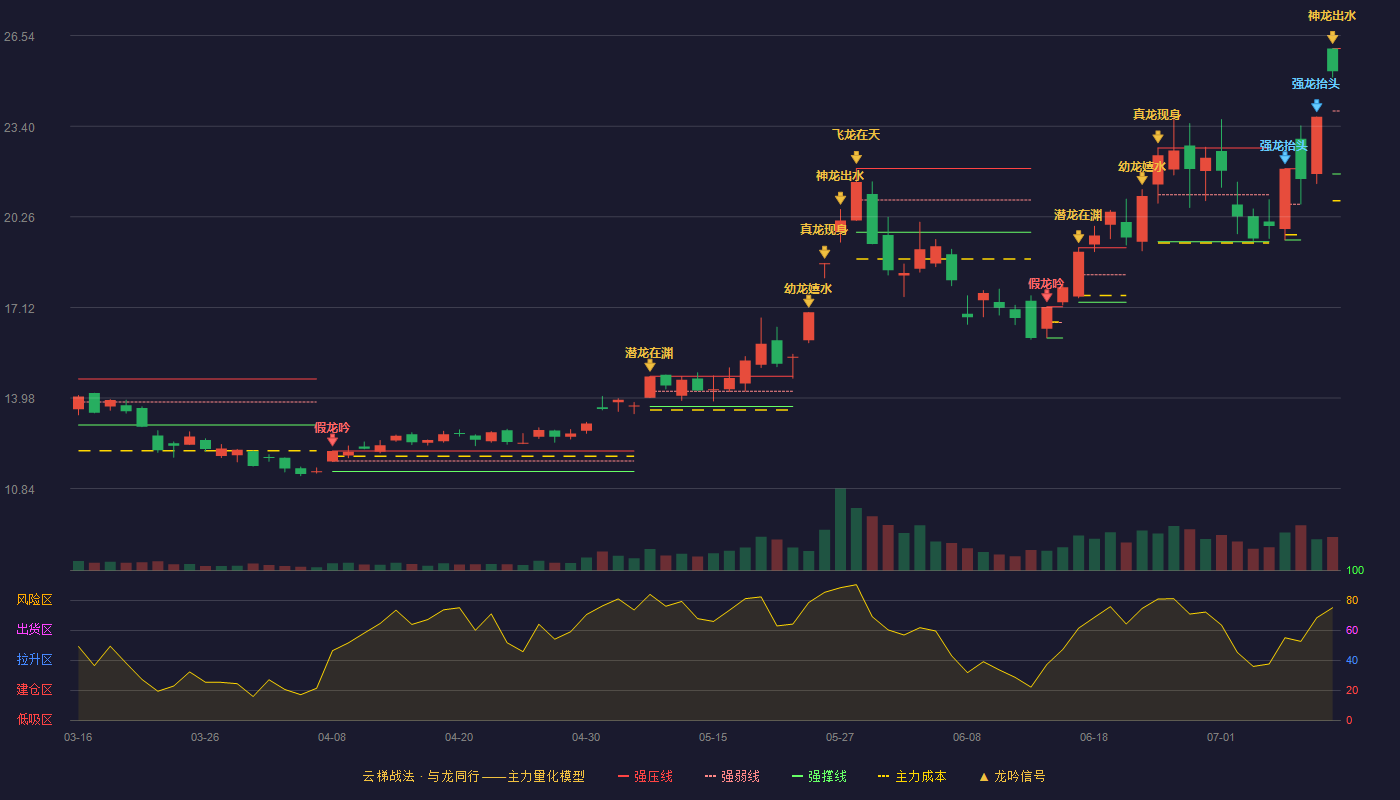1400x800 pixels.
Task: Click the 04-30 date label
Action: point(586,737)
